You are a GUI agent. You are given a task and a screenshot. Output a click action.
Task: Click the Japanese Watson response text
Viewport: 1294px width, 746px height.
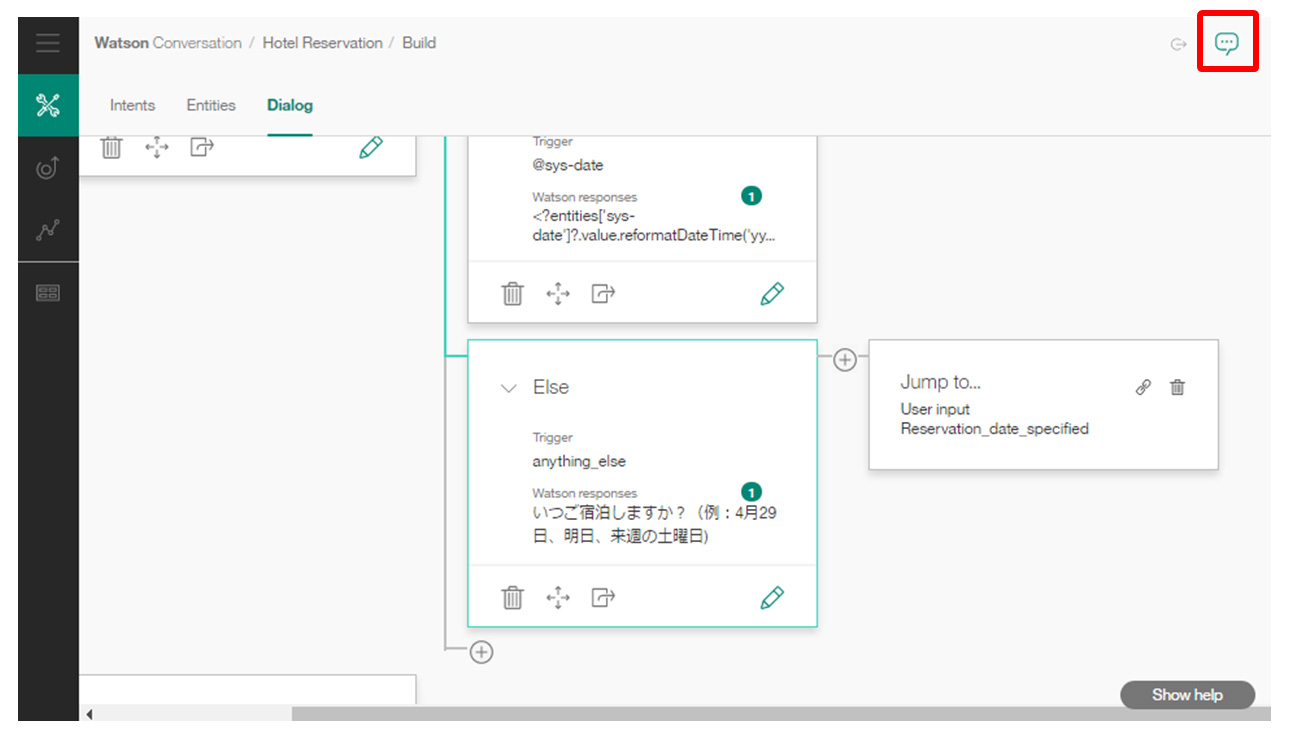tap(655, 525)
